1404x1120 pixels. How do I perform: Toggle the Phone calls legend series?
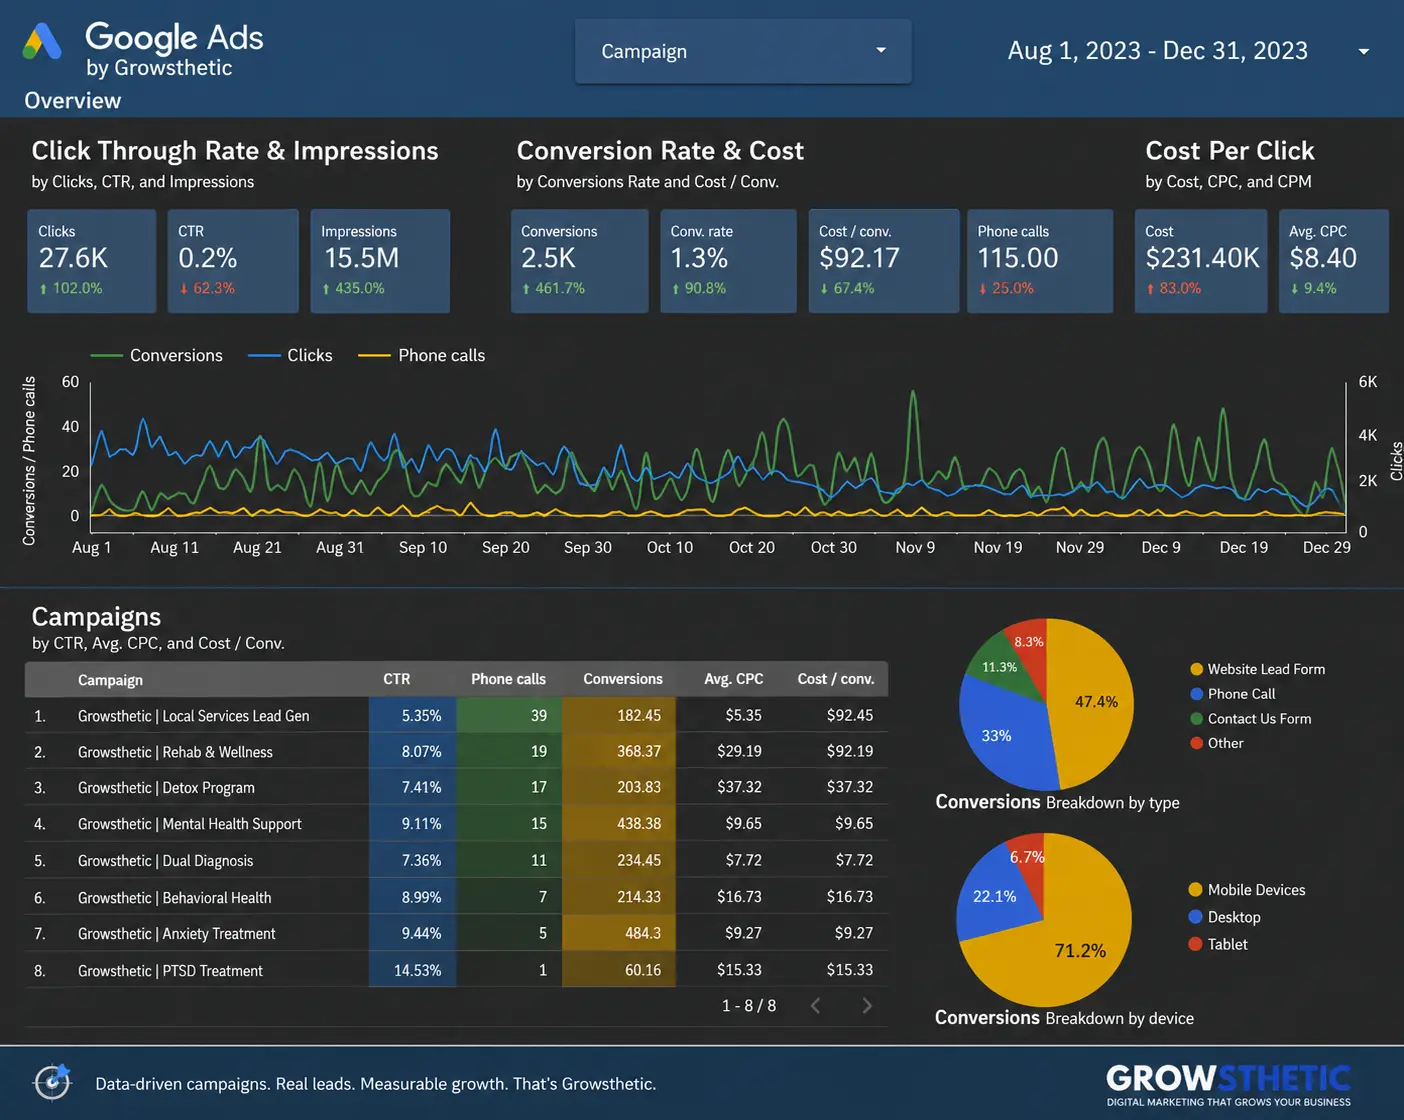point(421,355)
